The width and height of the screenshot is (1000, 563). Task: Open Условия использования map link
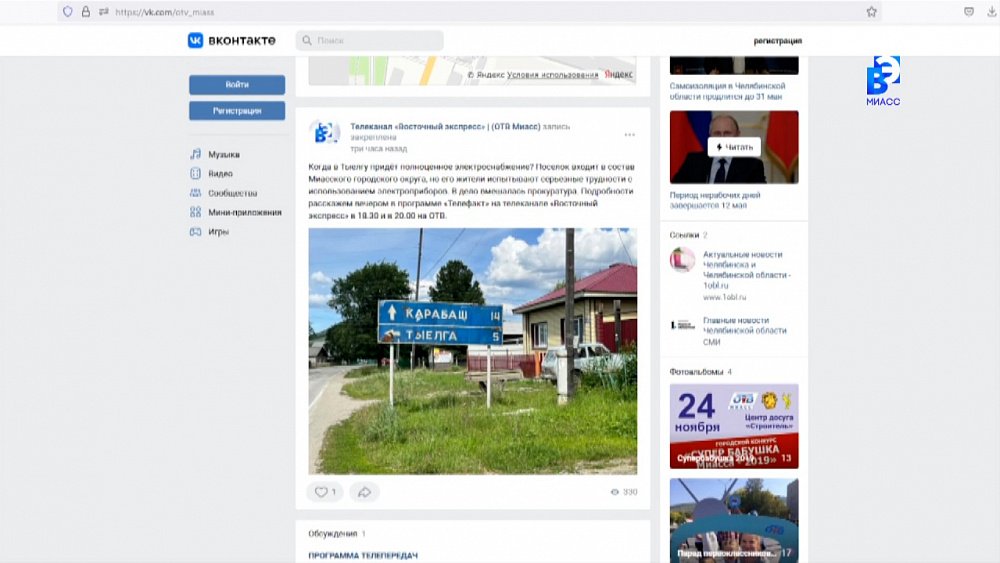552,75
